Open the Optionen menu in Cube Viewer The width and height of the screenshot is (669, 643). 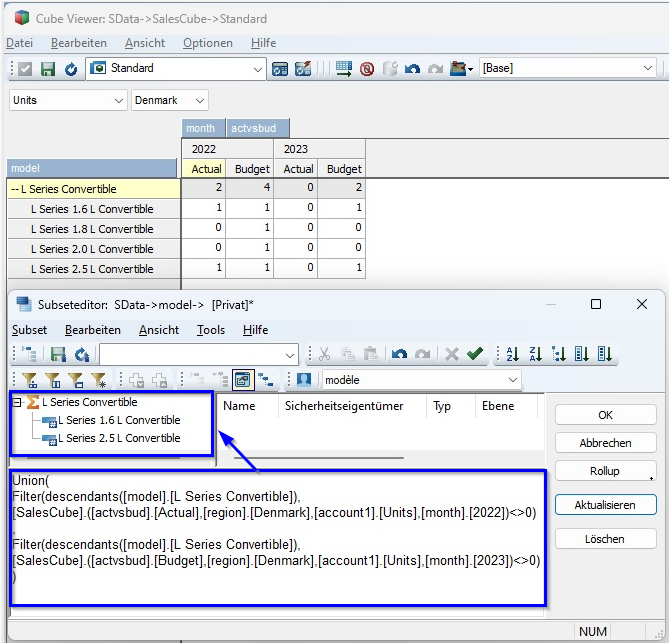pos(208,43)
